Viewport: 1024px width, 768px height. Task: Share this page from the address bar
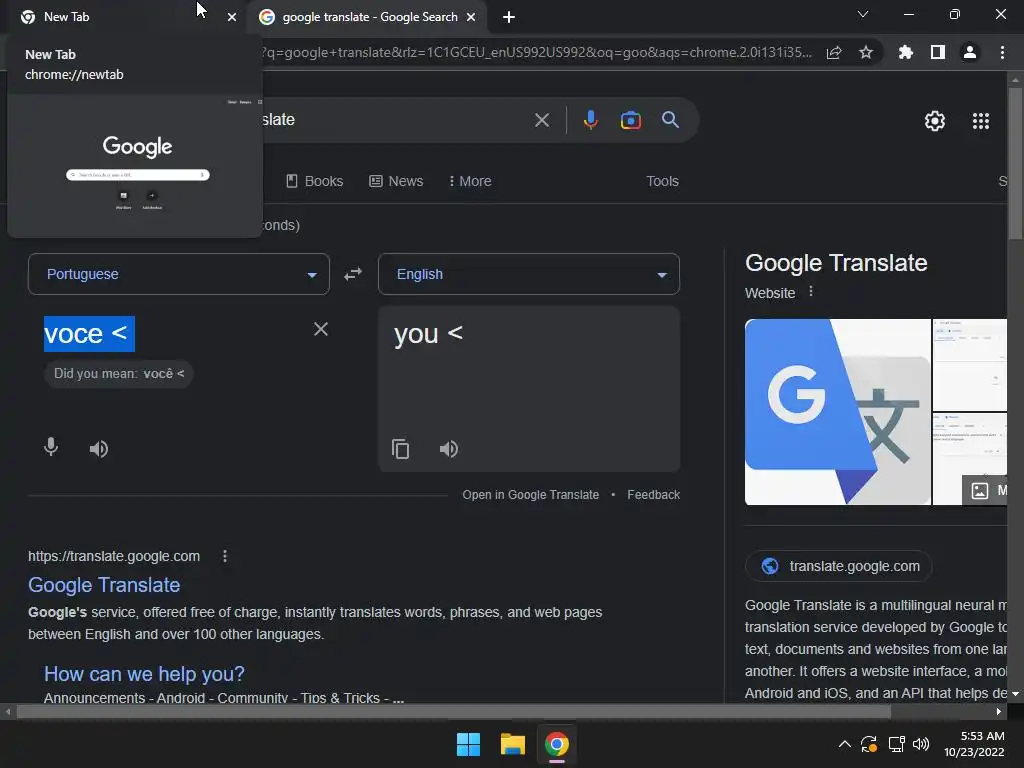tap(834, 53)
